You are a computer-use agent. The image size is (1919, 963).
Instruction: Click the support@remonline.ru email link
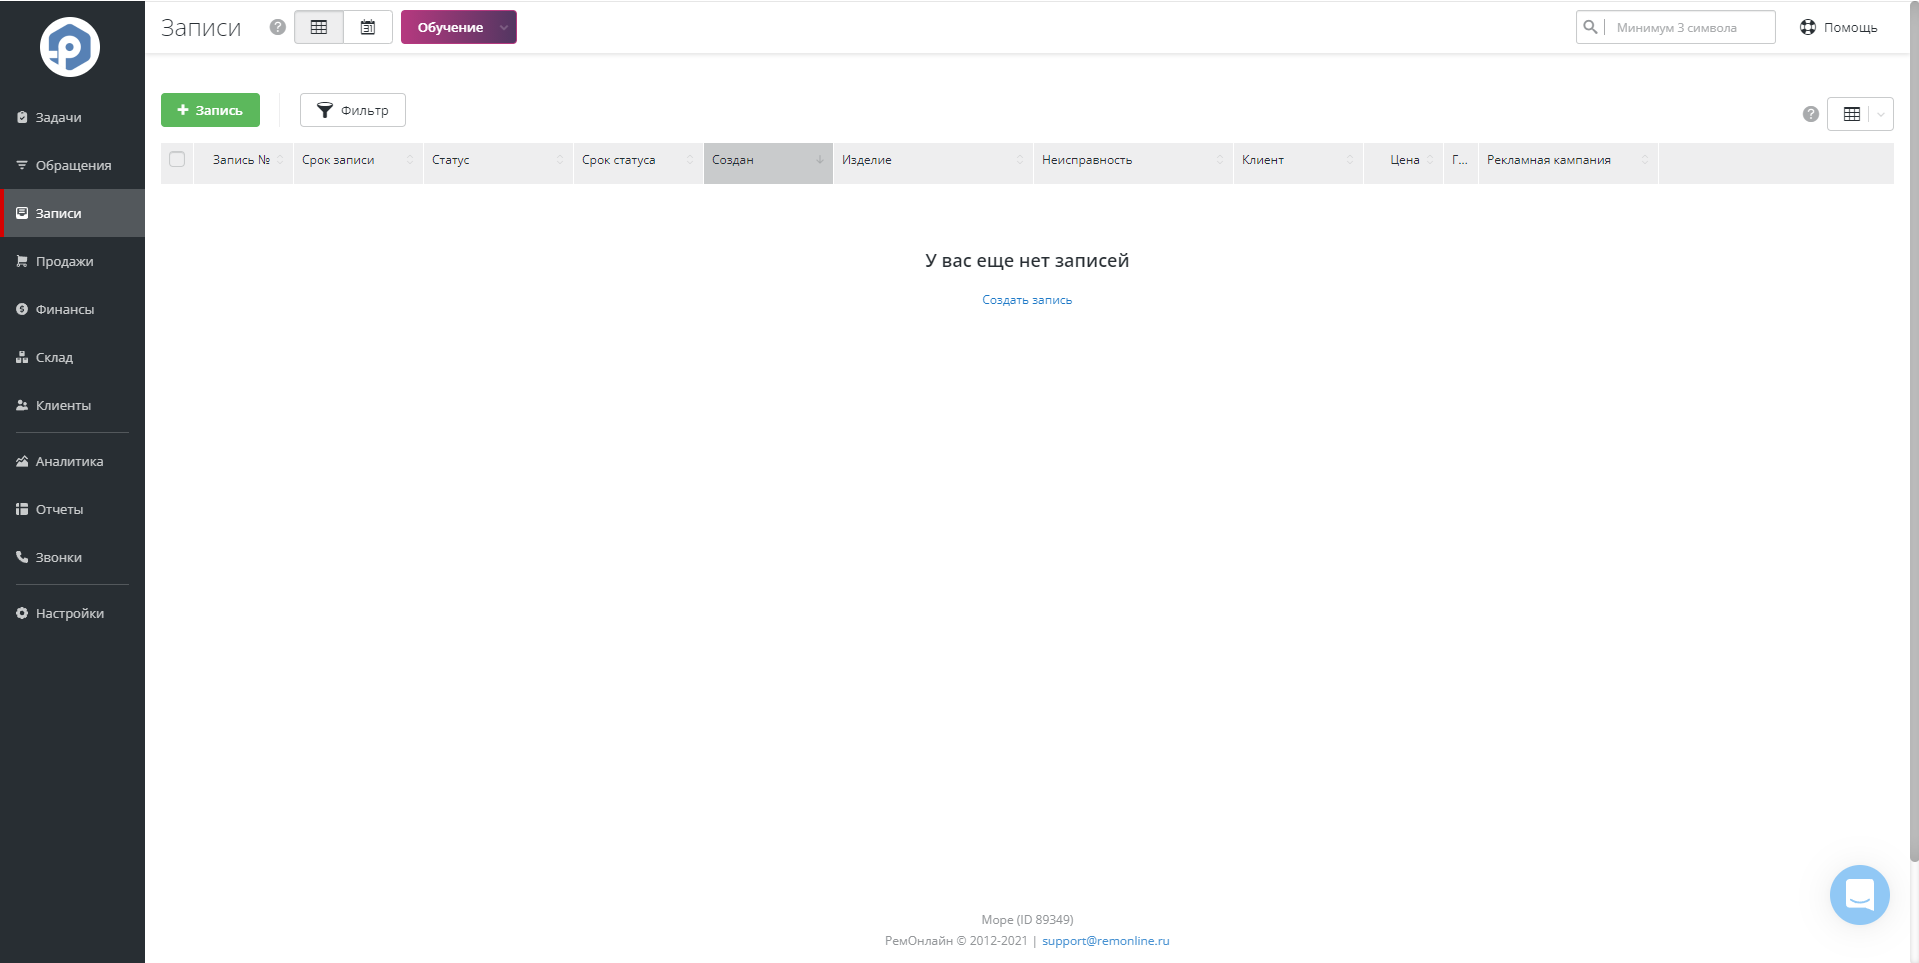[x=1106, y=941]
